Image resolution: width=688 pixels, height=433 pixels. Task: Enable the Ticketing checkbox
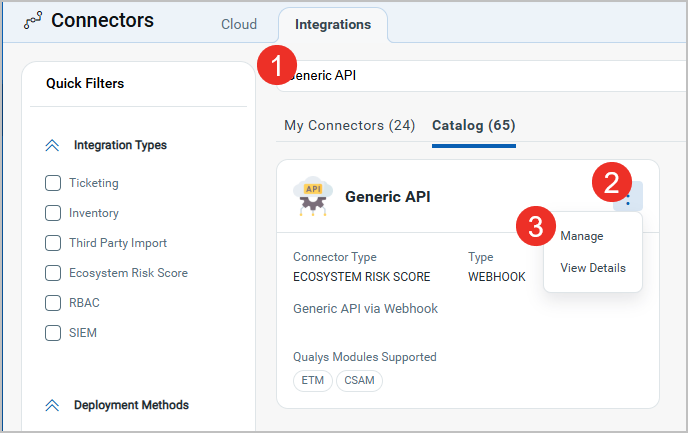click(x=54, y=183)
